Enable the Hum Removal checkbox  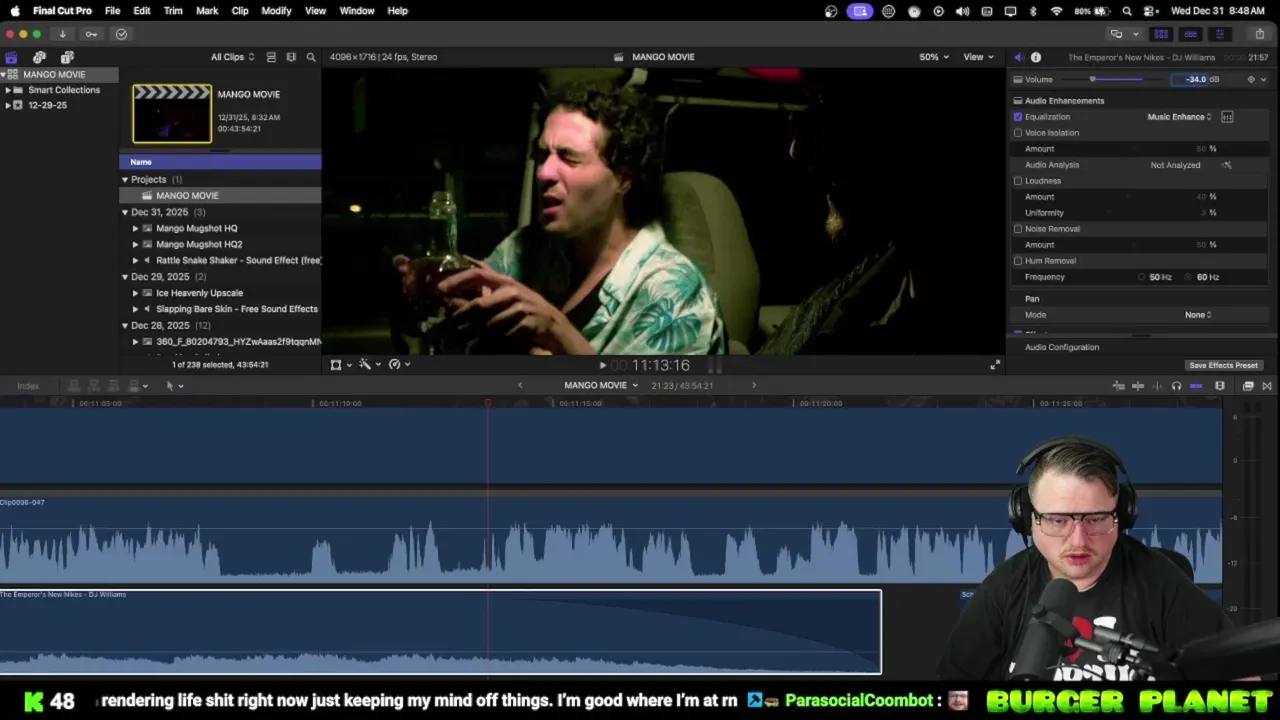pos(1018,261)
